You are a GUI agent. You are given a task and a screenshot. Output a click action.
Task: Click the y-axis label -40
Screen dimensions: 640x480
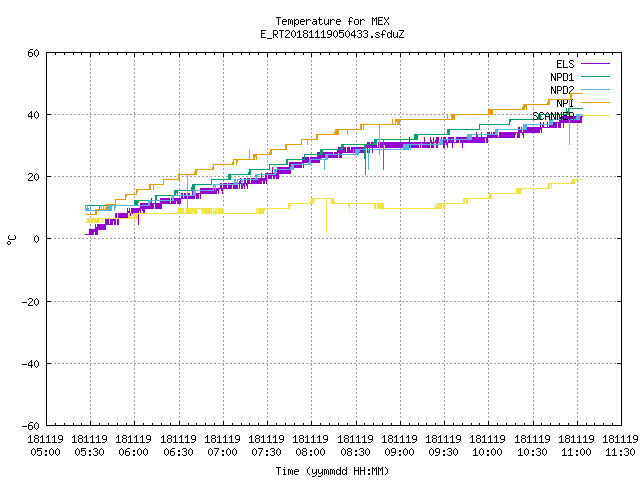[x=30, y=364]
